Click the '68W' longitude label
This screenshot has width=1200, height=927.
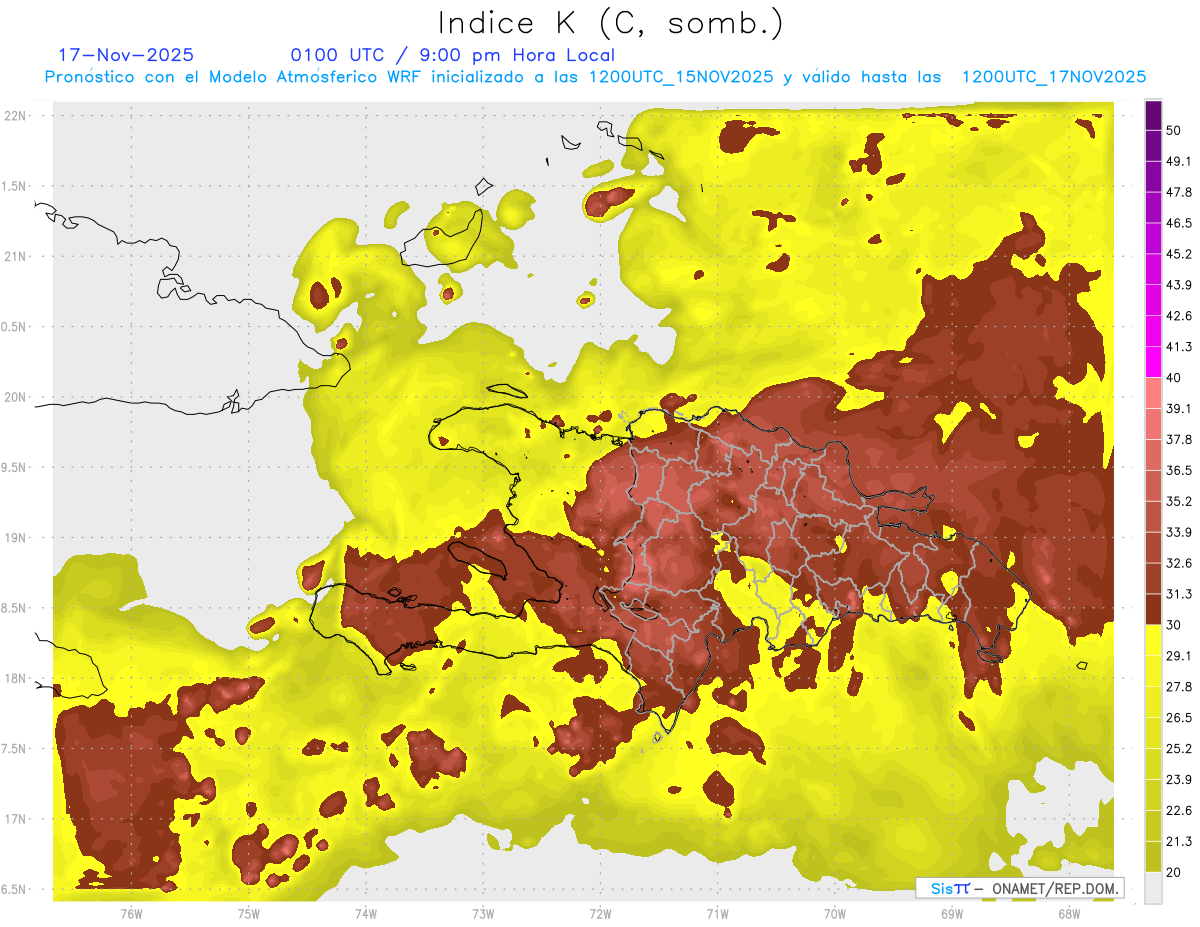click(x=1068, y=914)
